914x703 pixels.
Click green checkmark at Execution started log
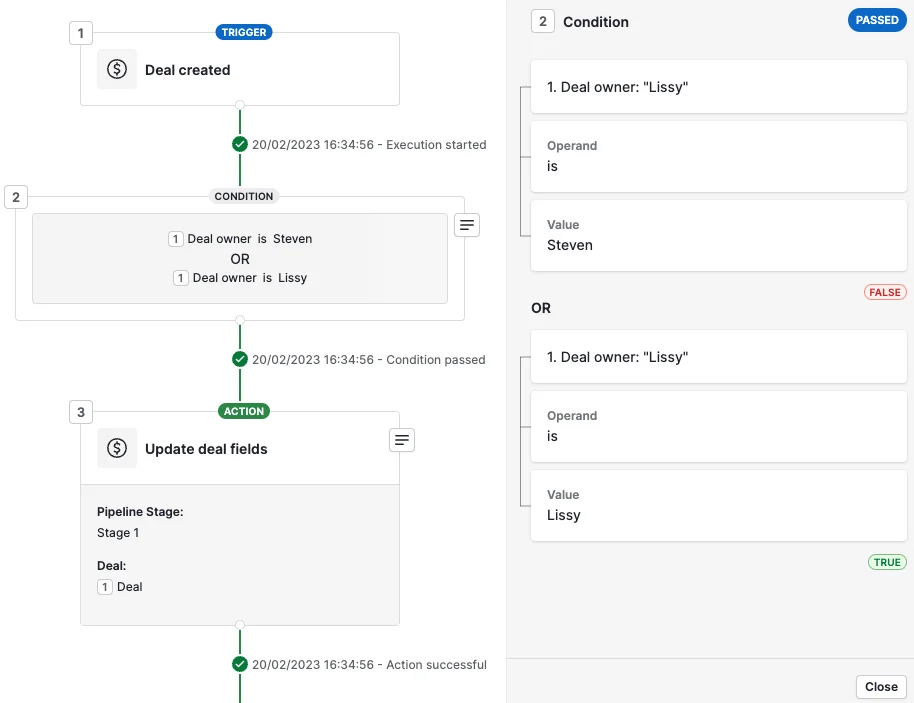point(240,144)
